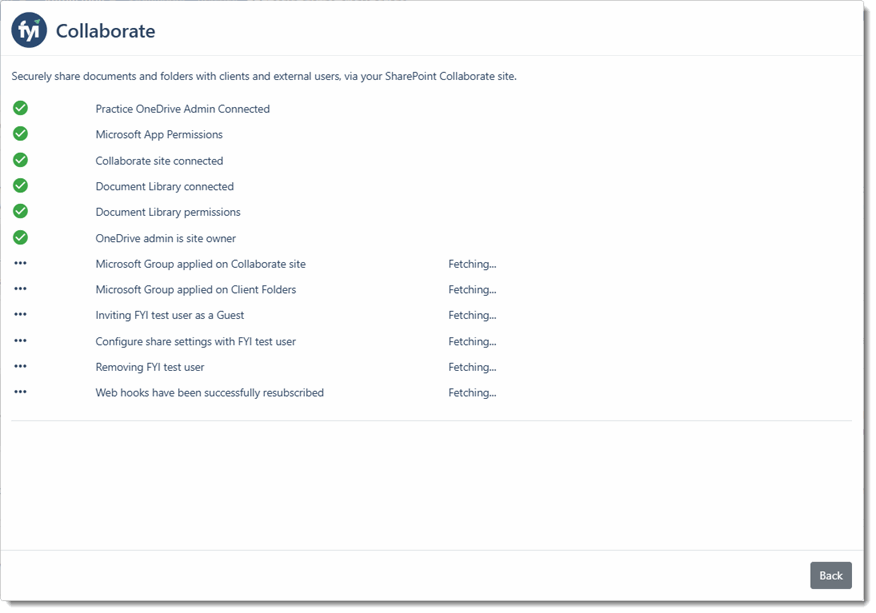Click Fetching status for Removing FYI test user
The image size is (876, 613).
[x=472, y=368]
